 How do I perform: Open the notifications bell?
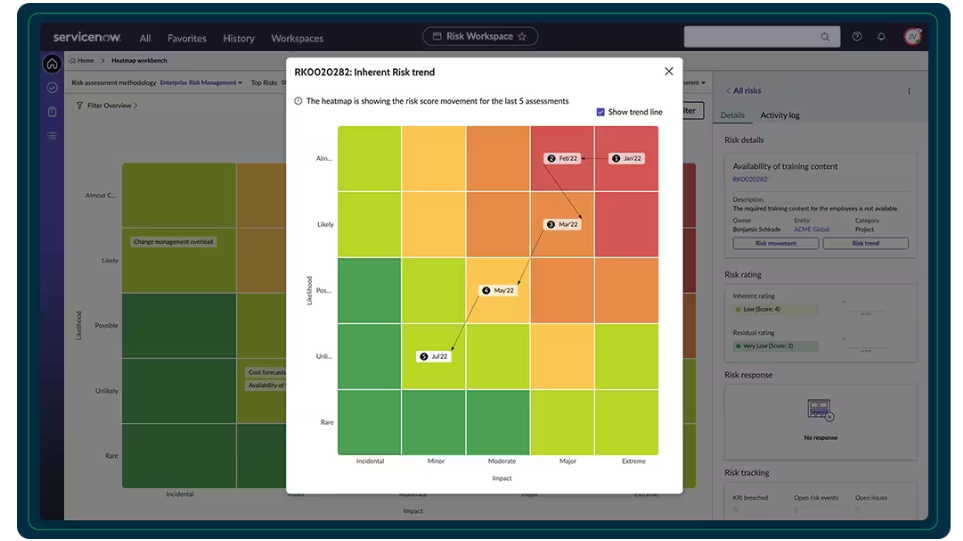881,37
